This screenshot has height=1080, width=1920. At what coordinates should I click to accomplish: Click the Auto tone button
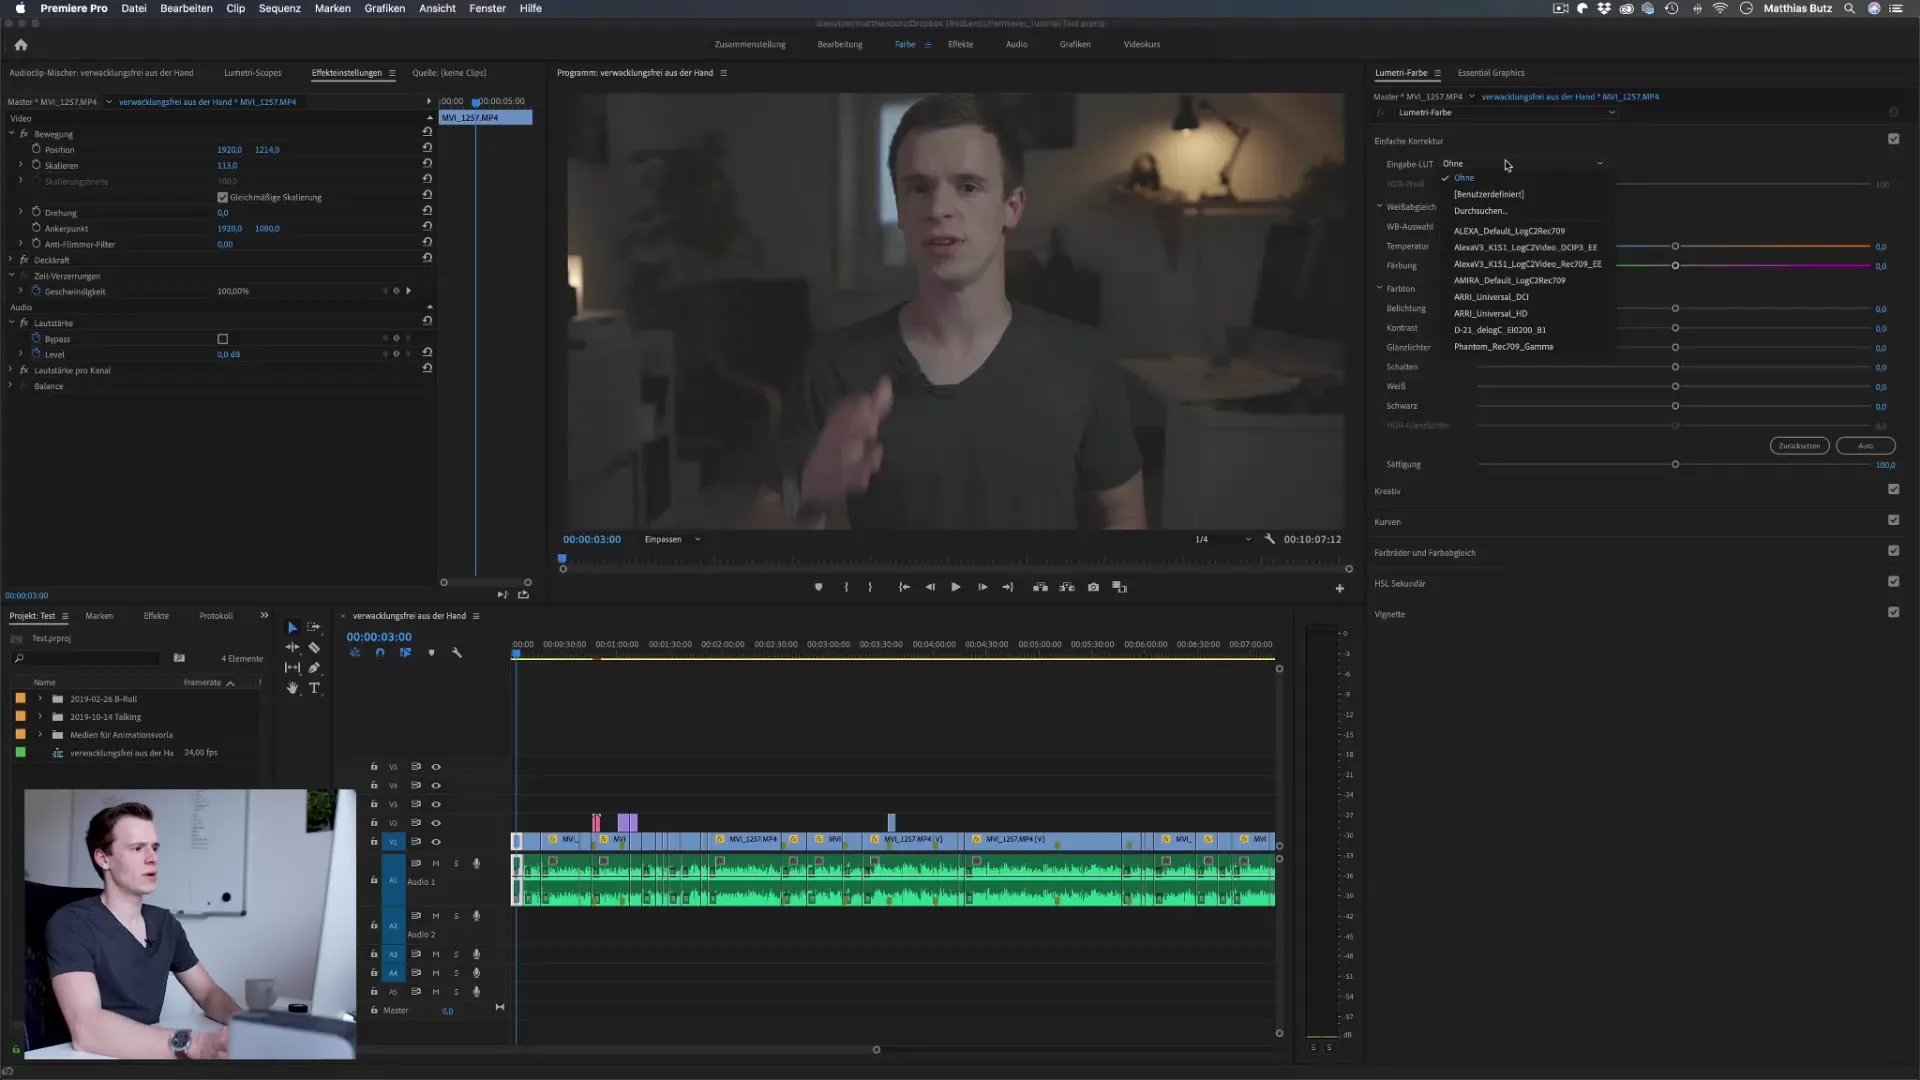(1865, 446)
